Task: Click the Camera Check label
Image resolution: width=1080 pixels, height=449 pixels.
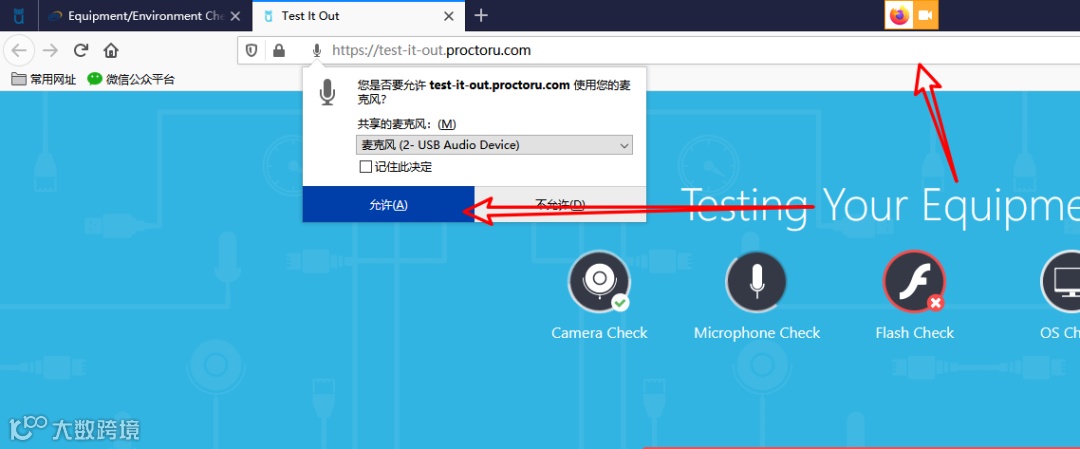Action: 599,333
